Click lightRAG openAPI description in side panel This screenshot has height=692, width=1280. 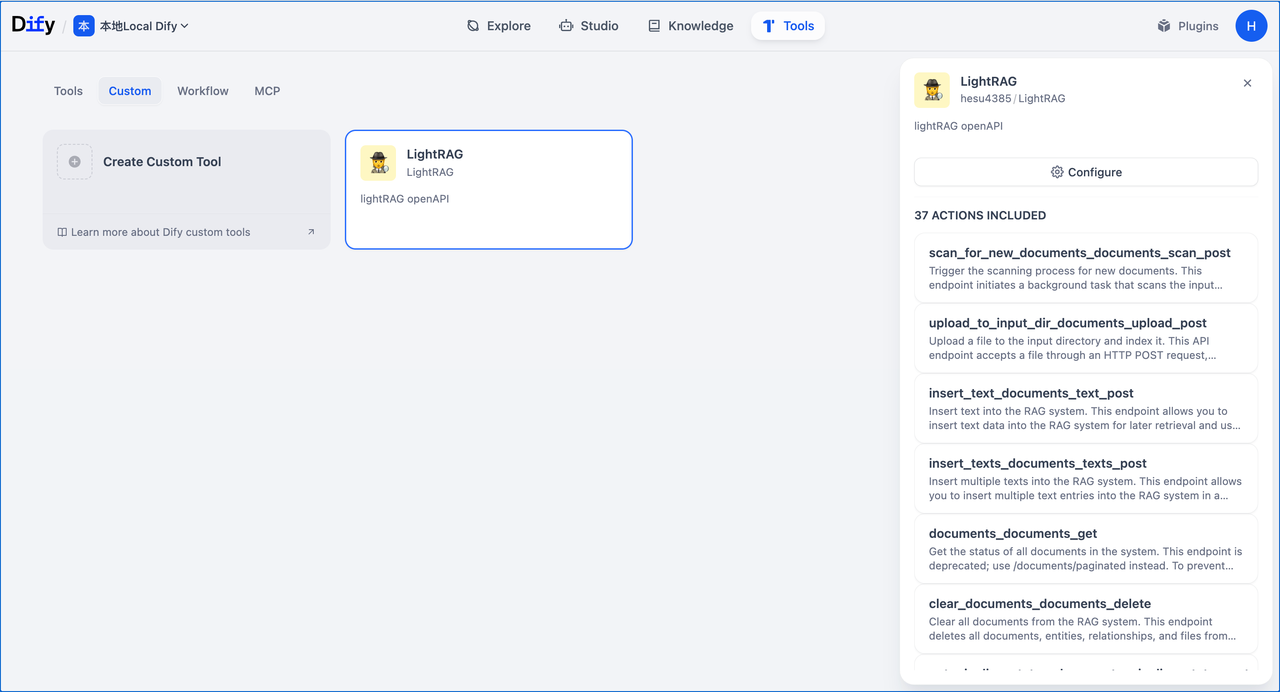click(958, 126)
